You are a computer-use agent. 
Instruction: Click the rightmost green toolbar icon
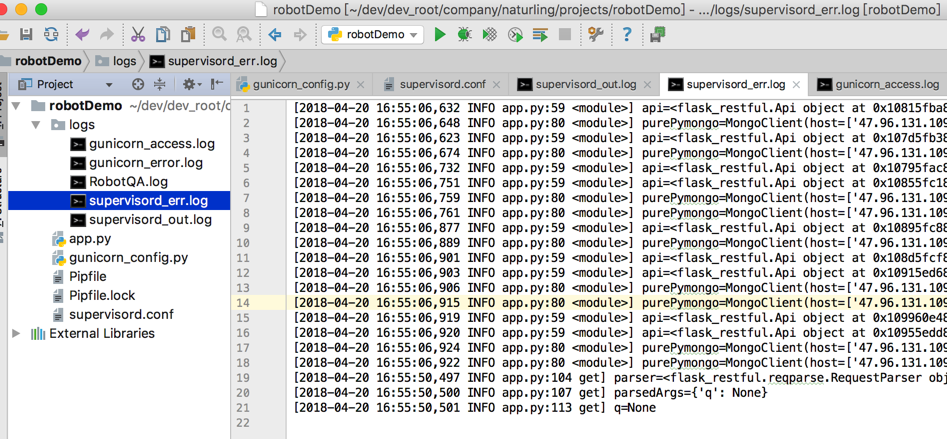658,34
